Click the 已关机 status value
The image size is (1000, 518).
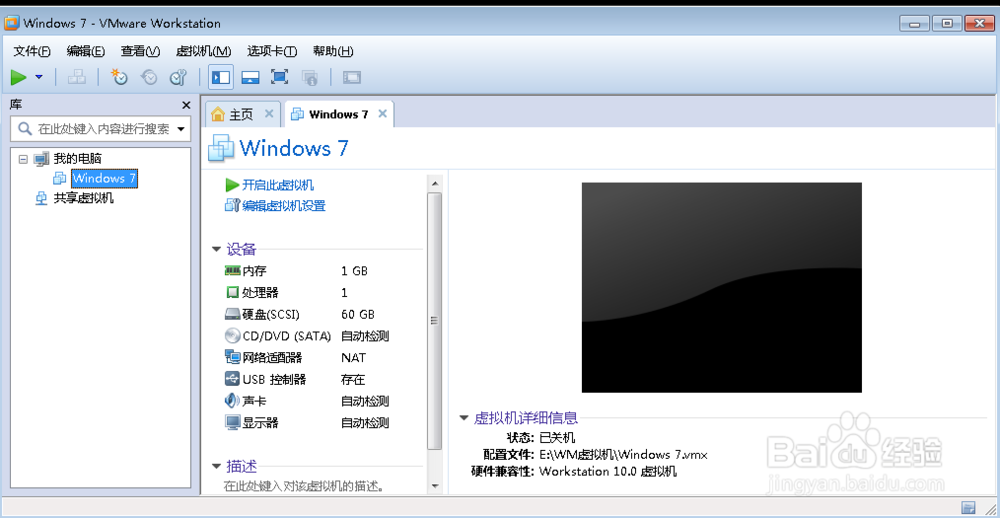(557, 438)
